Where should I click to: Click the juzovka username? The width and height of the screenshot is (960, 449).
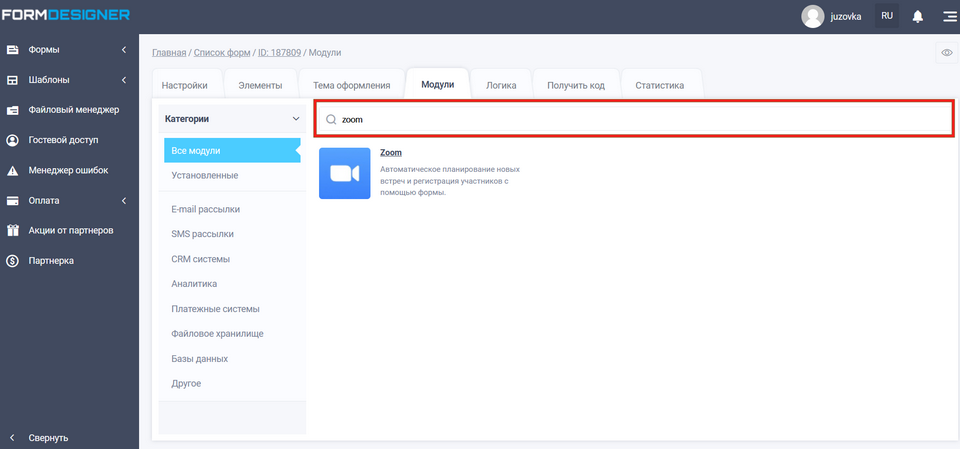(x=846, y=17)
